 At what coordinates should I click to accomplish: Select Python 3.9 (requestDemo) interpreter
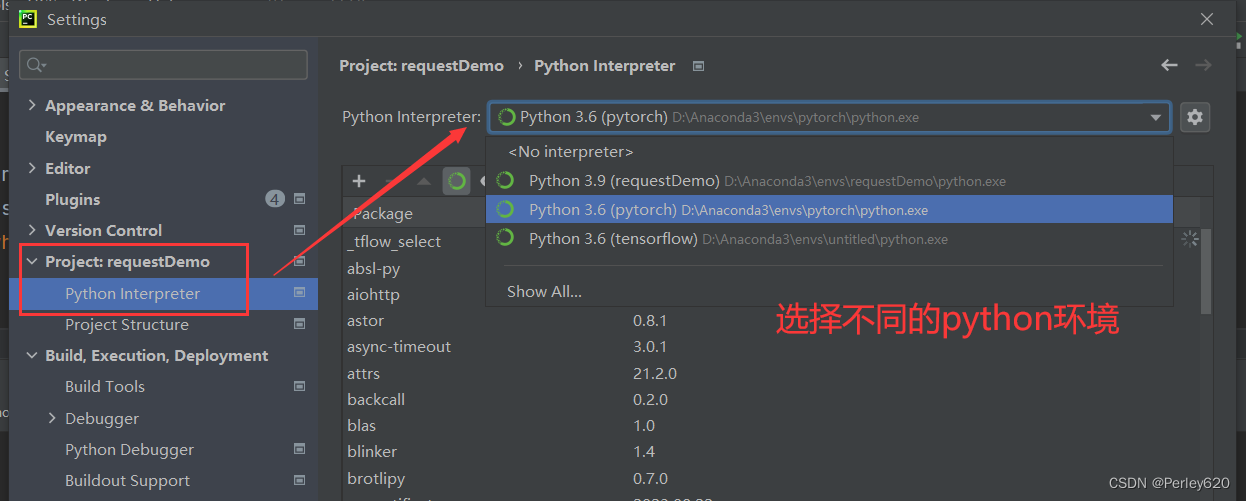coord(829,181)
